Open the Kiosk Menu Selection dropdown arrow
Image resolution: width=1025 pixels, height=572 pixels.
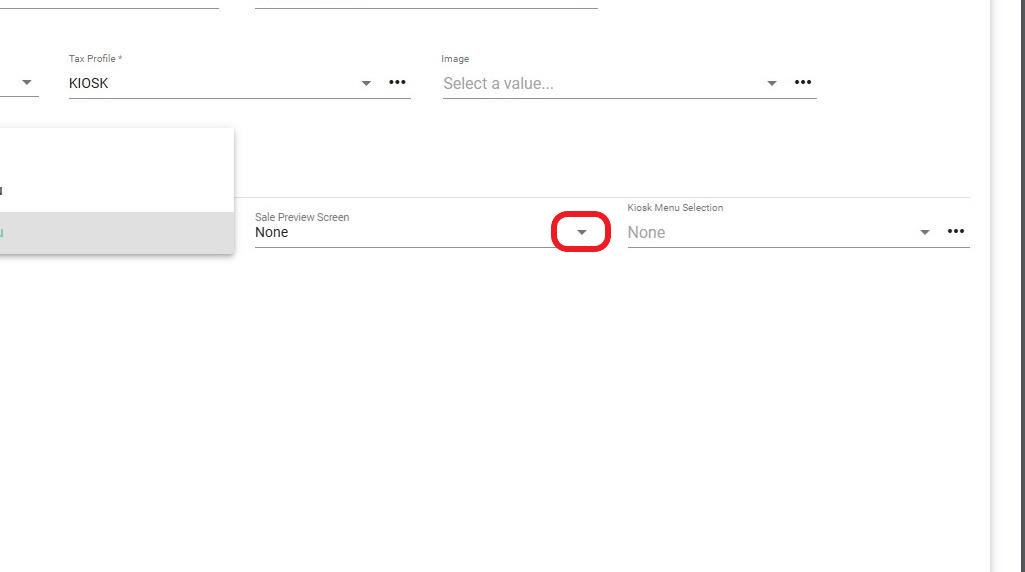925,232
